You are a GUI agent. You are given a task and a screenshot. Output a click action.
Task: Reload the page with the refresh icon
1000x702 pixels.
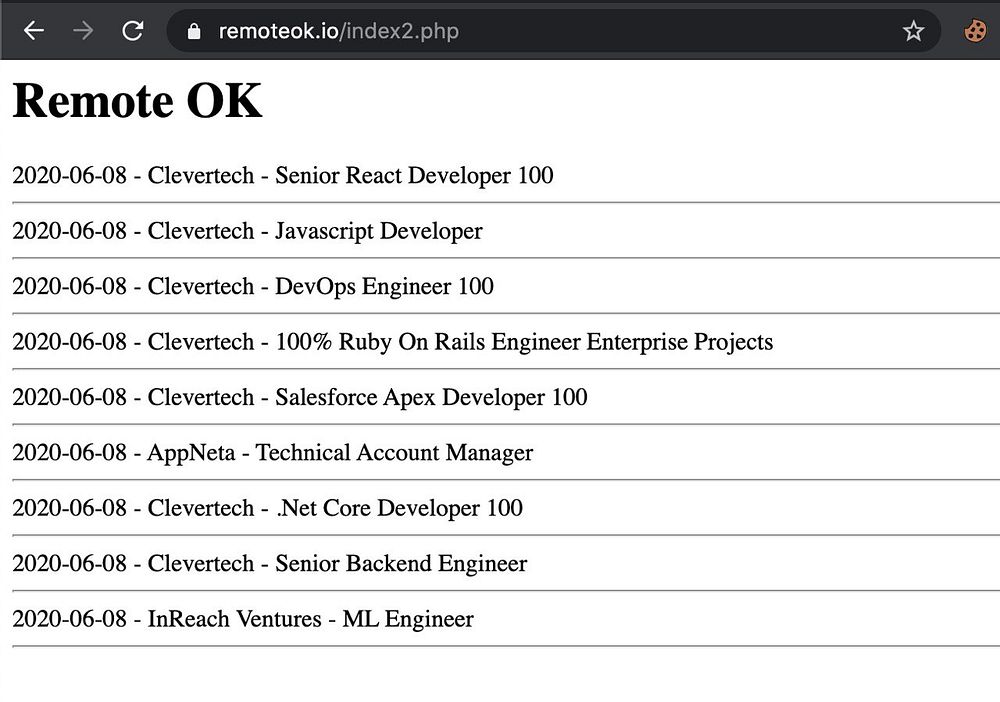133,31
